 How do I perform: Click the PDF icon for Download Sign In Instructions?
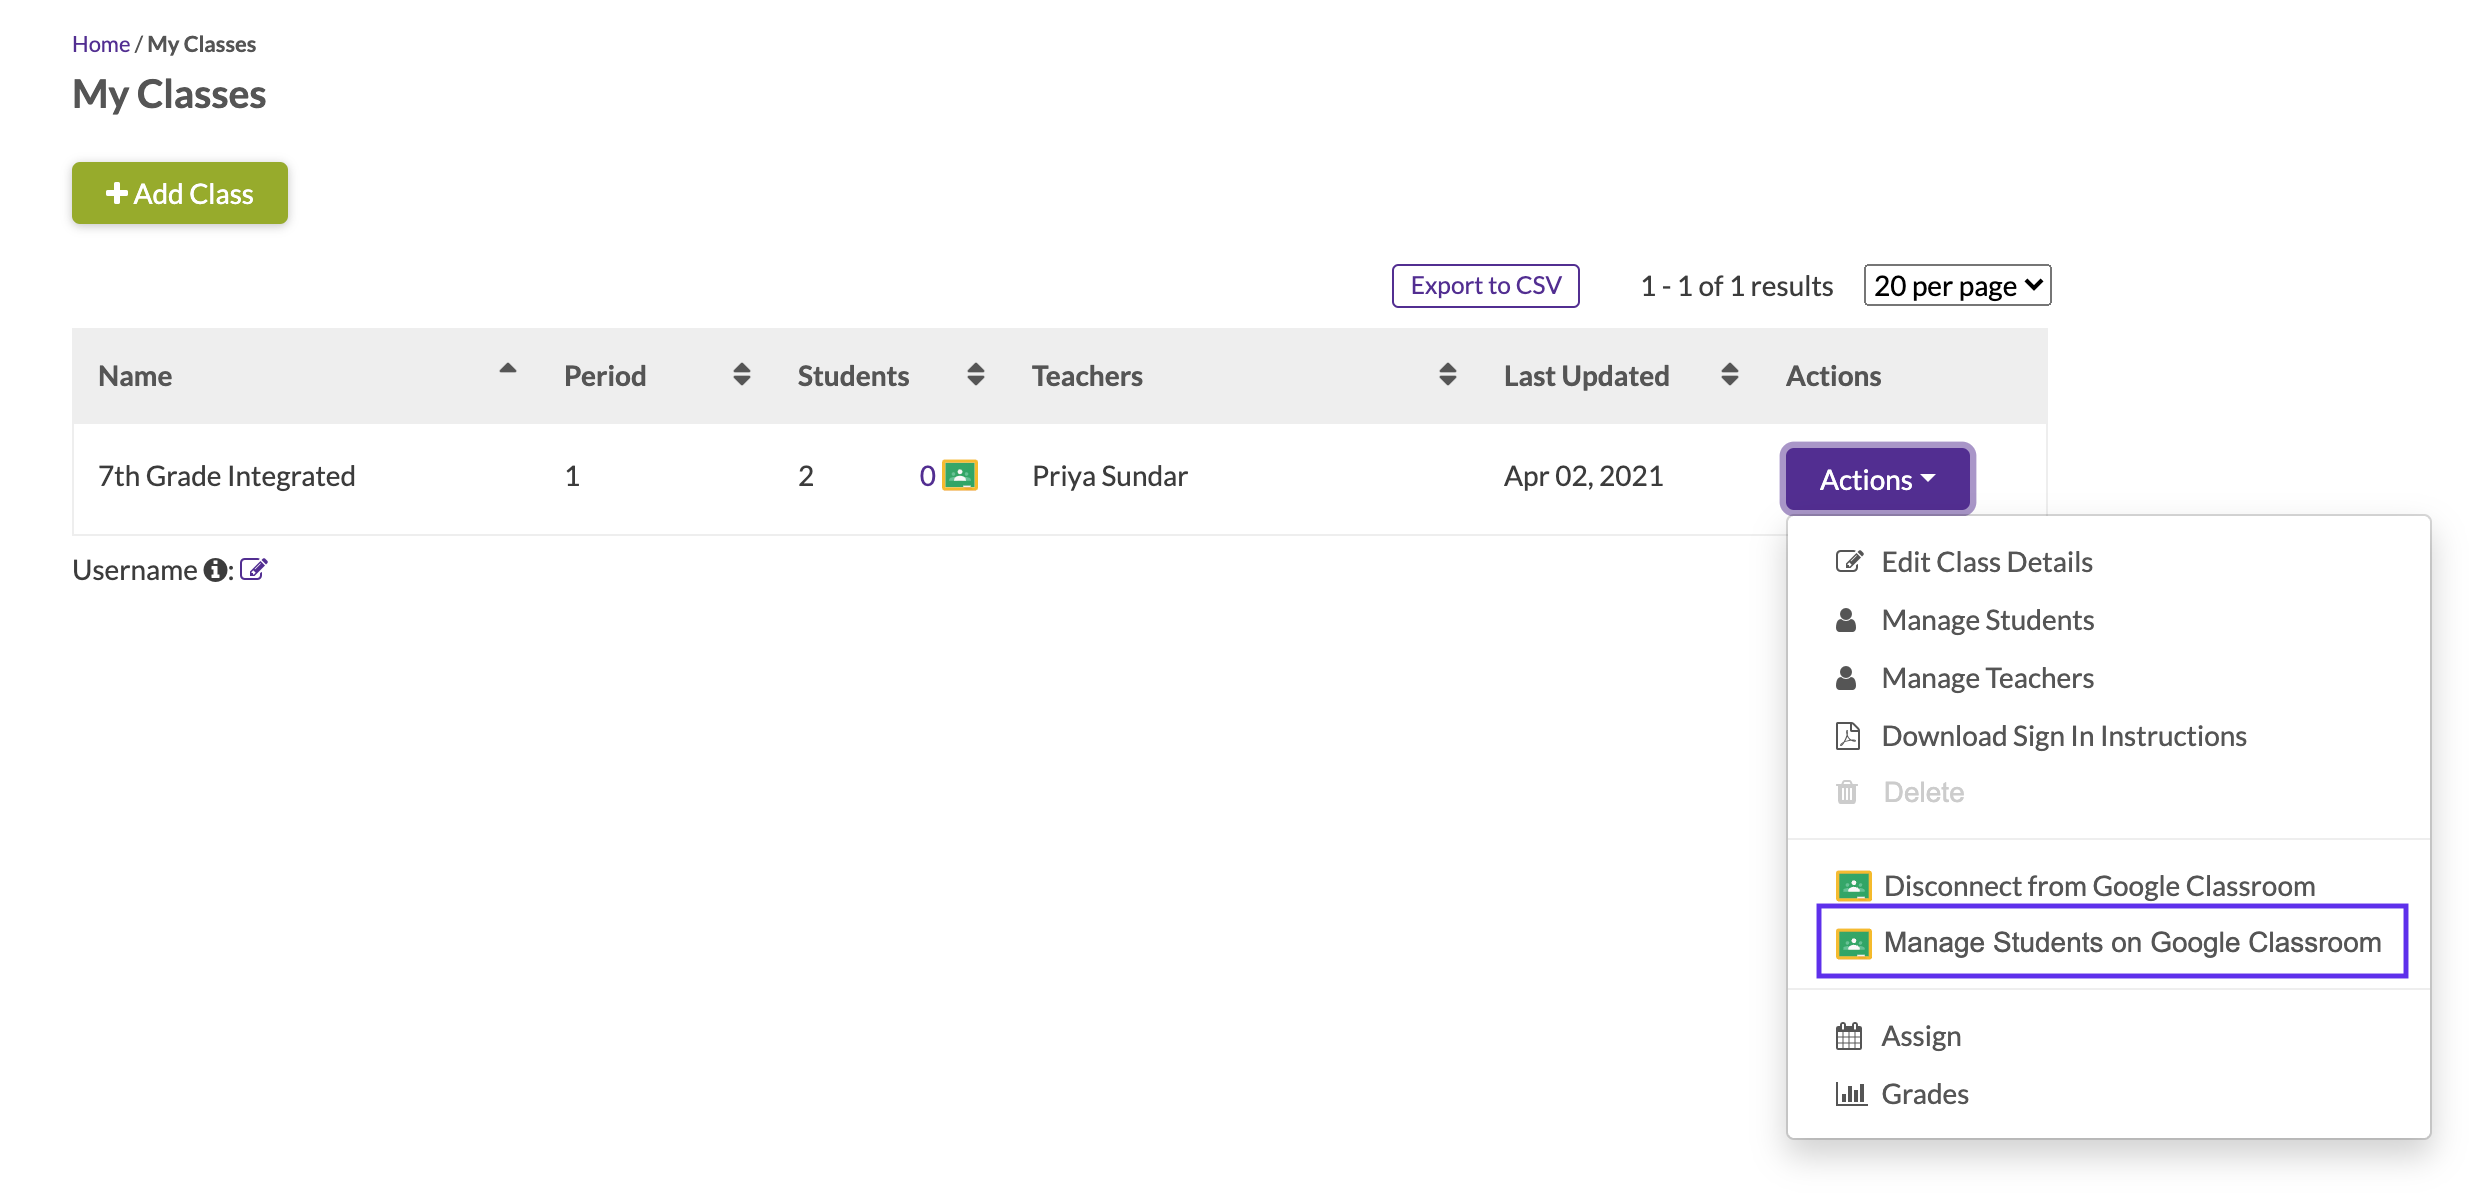point(1849,735)
